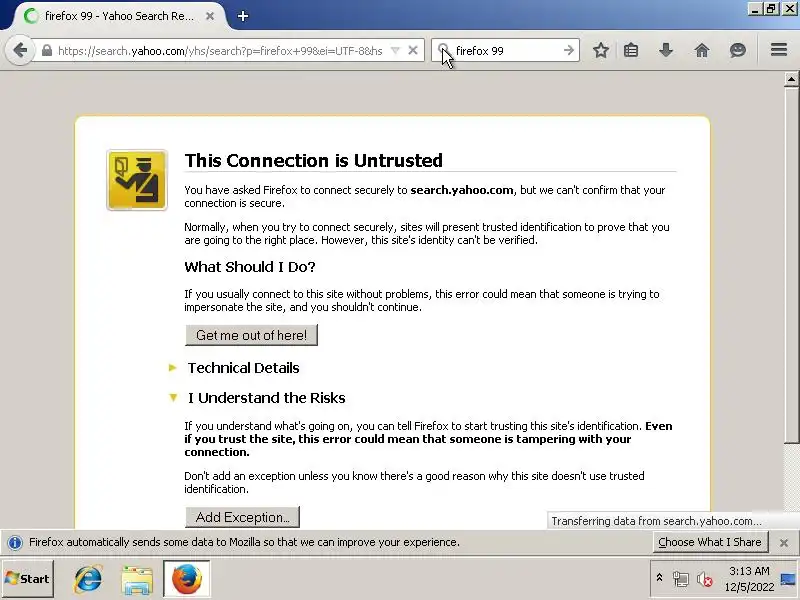Image resolution: width=800 pixels, height=600 pixels.
Task: Click the Show Desktop tray icon
Action: pyautogui.click(x=788, y=579)
